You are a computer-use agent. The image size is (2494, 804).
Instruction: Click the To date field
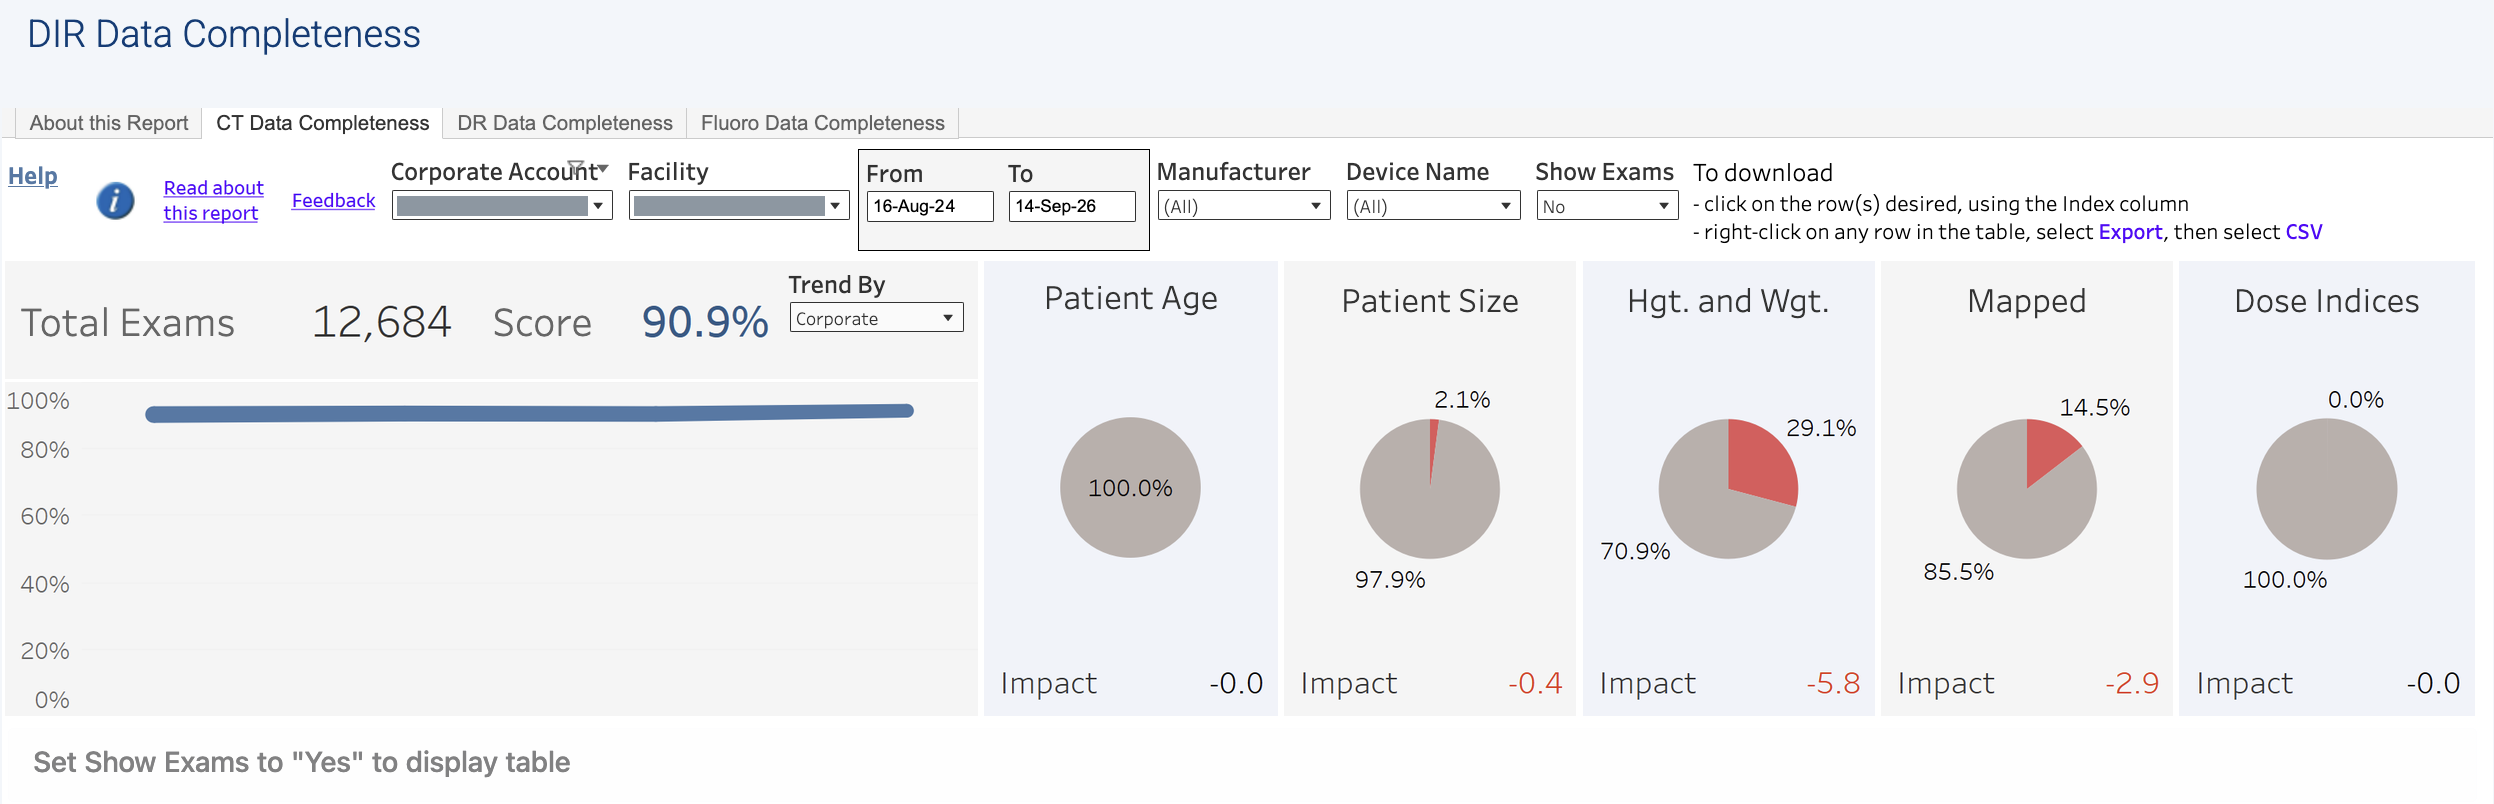(x=1072, y=206)
